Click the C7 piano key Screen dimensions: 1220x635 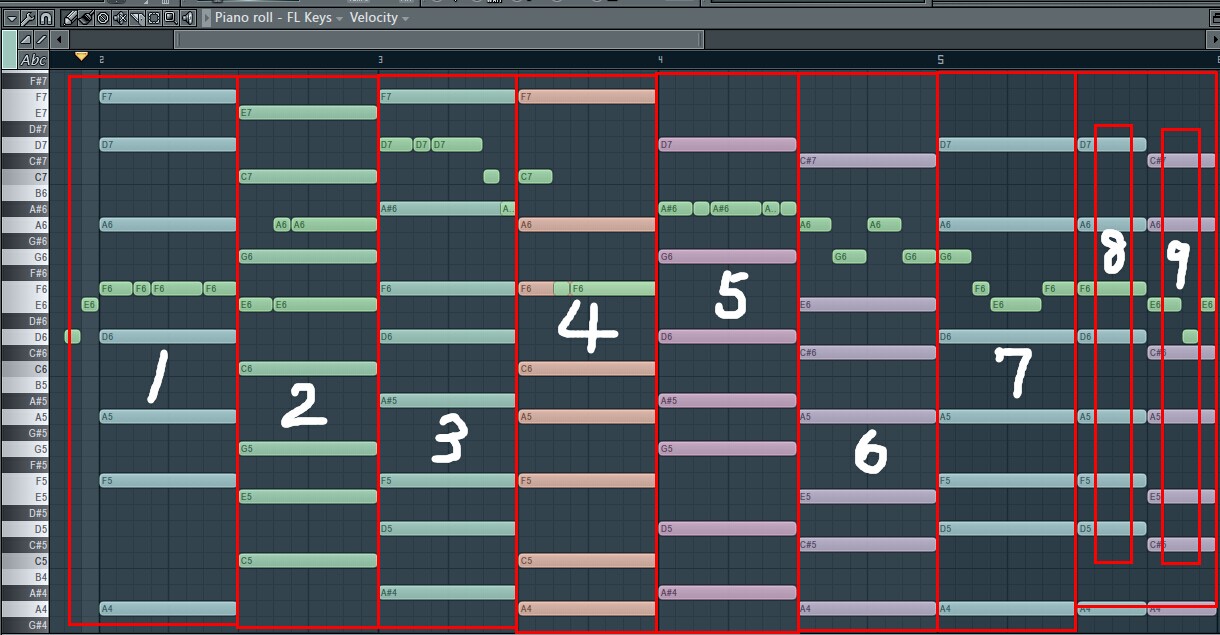coord(25,177)
